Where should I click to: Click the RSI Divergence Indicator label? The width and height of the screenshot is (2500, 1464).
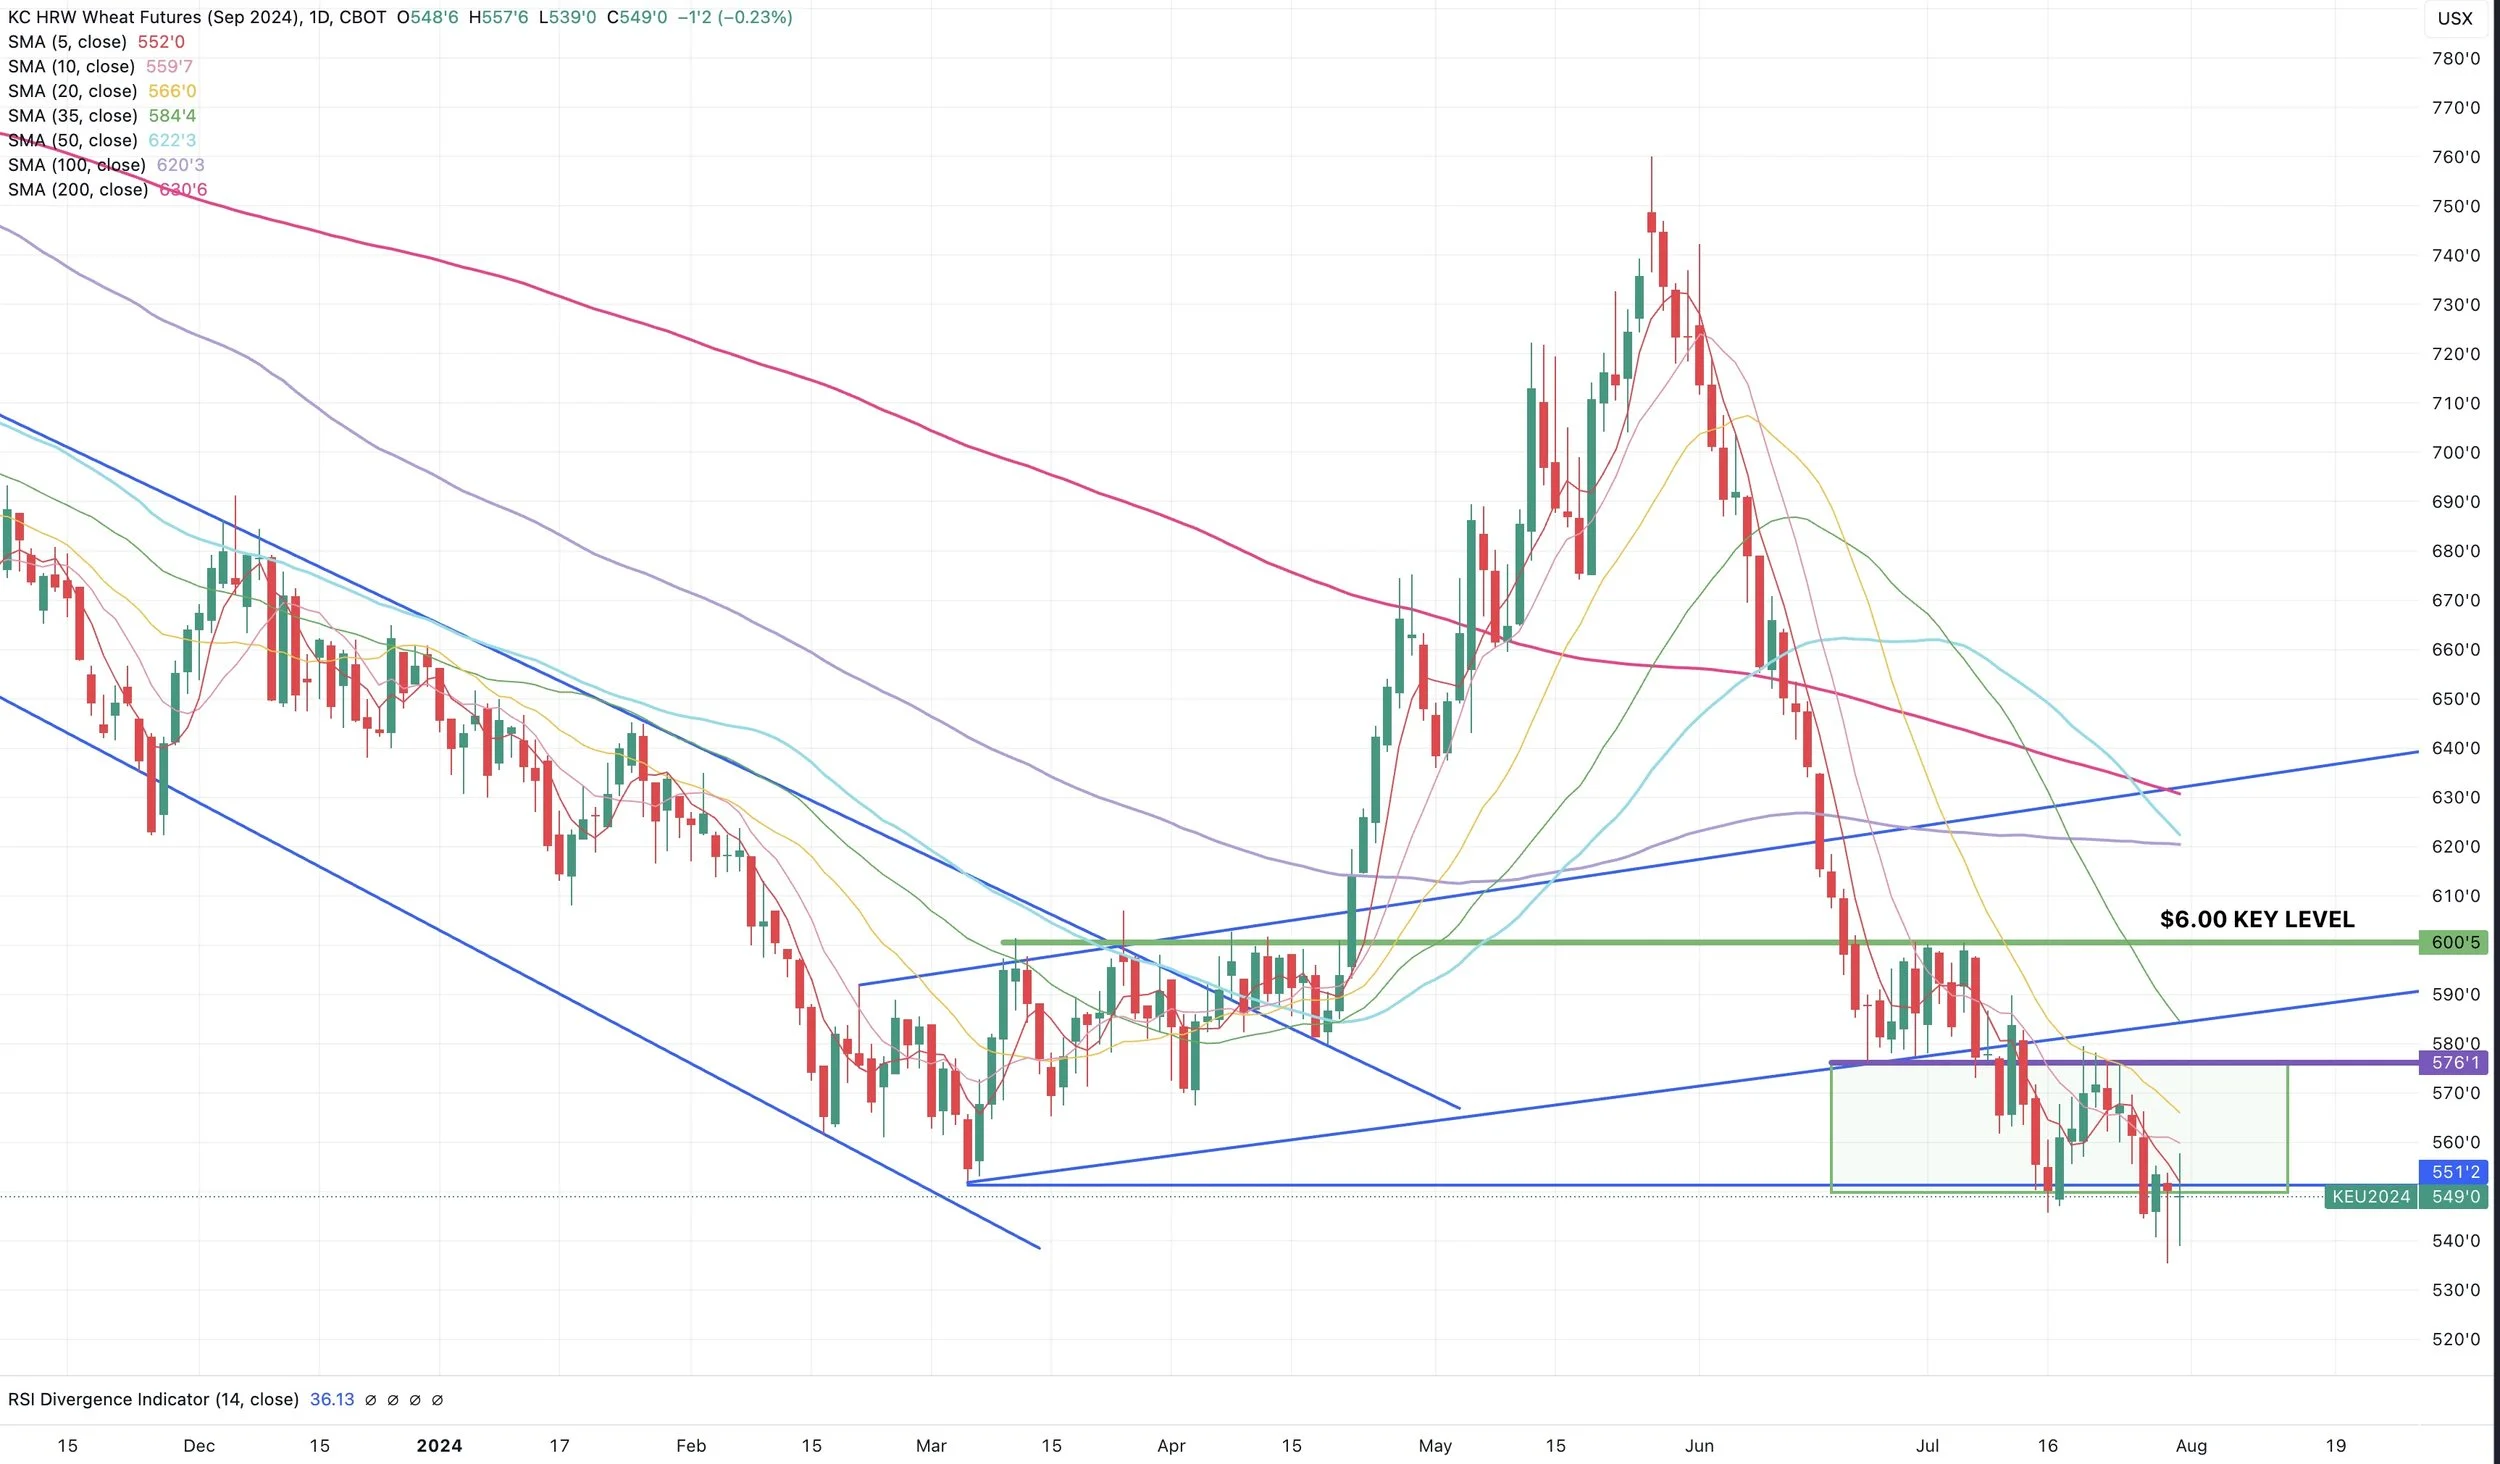click(x=153, y=1399)
